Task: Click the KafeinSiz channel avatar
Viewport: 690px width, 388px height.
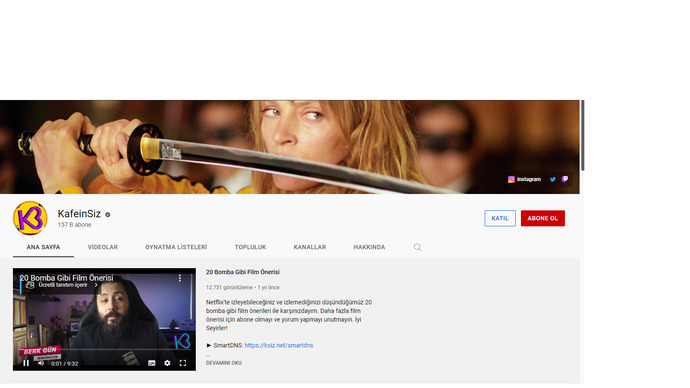Action: pyautogui.click(x=30, y=218)
